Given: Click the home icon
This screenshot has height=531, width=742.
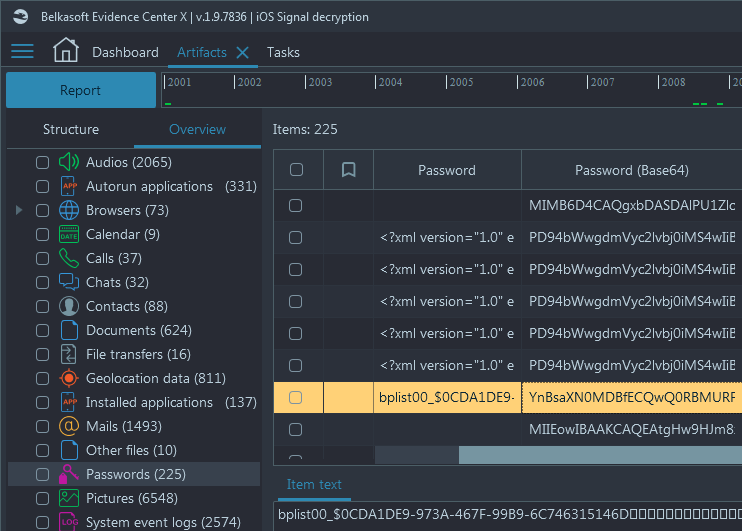Looking at the screenshot, I should (x=65, y=50).
